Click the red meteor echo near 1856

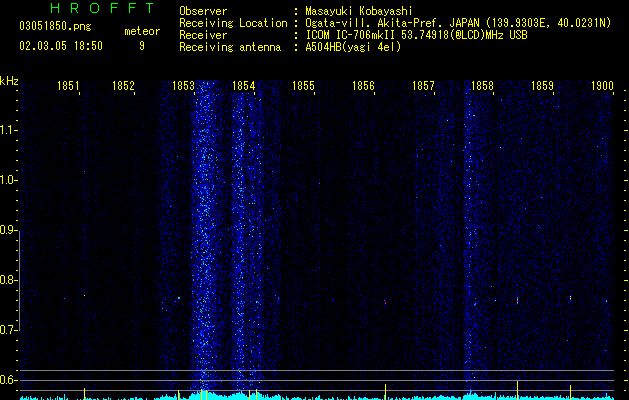point(385,303)
